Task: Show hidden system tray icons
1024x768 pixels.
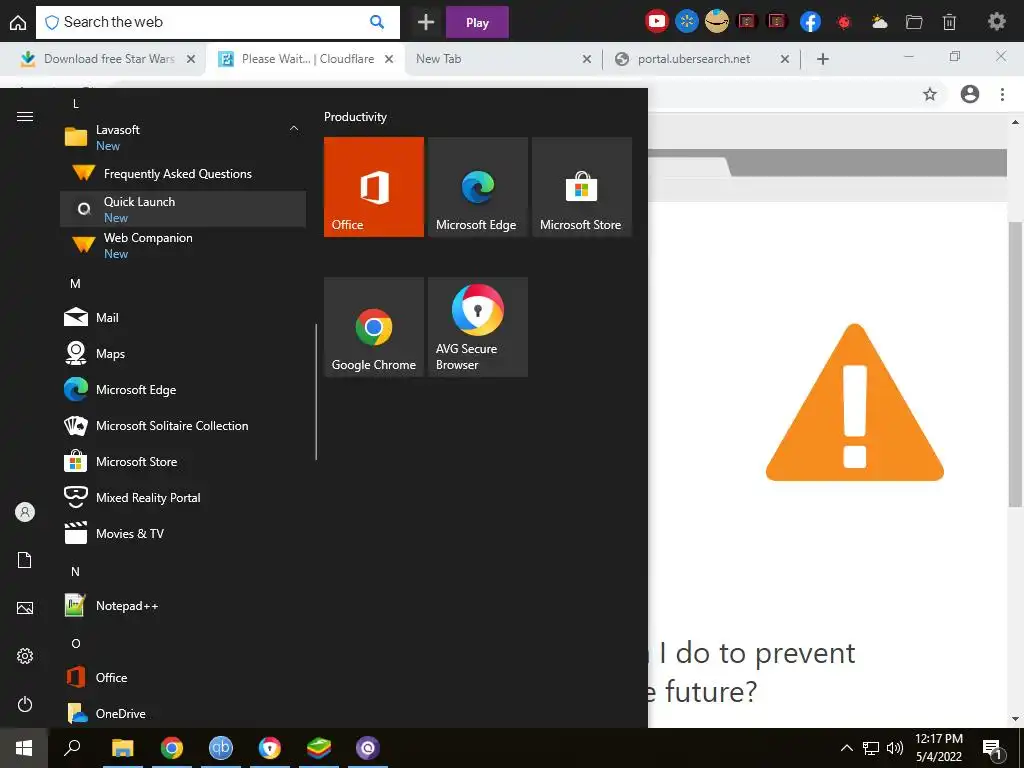Action: coord(846,748)
